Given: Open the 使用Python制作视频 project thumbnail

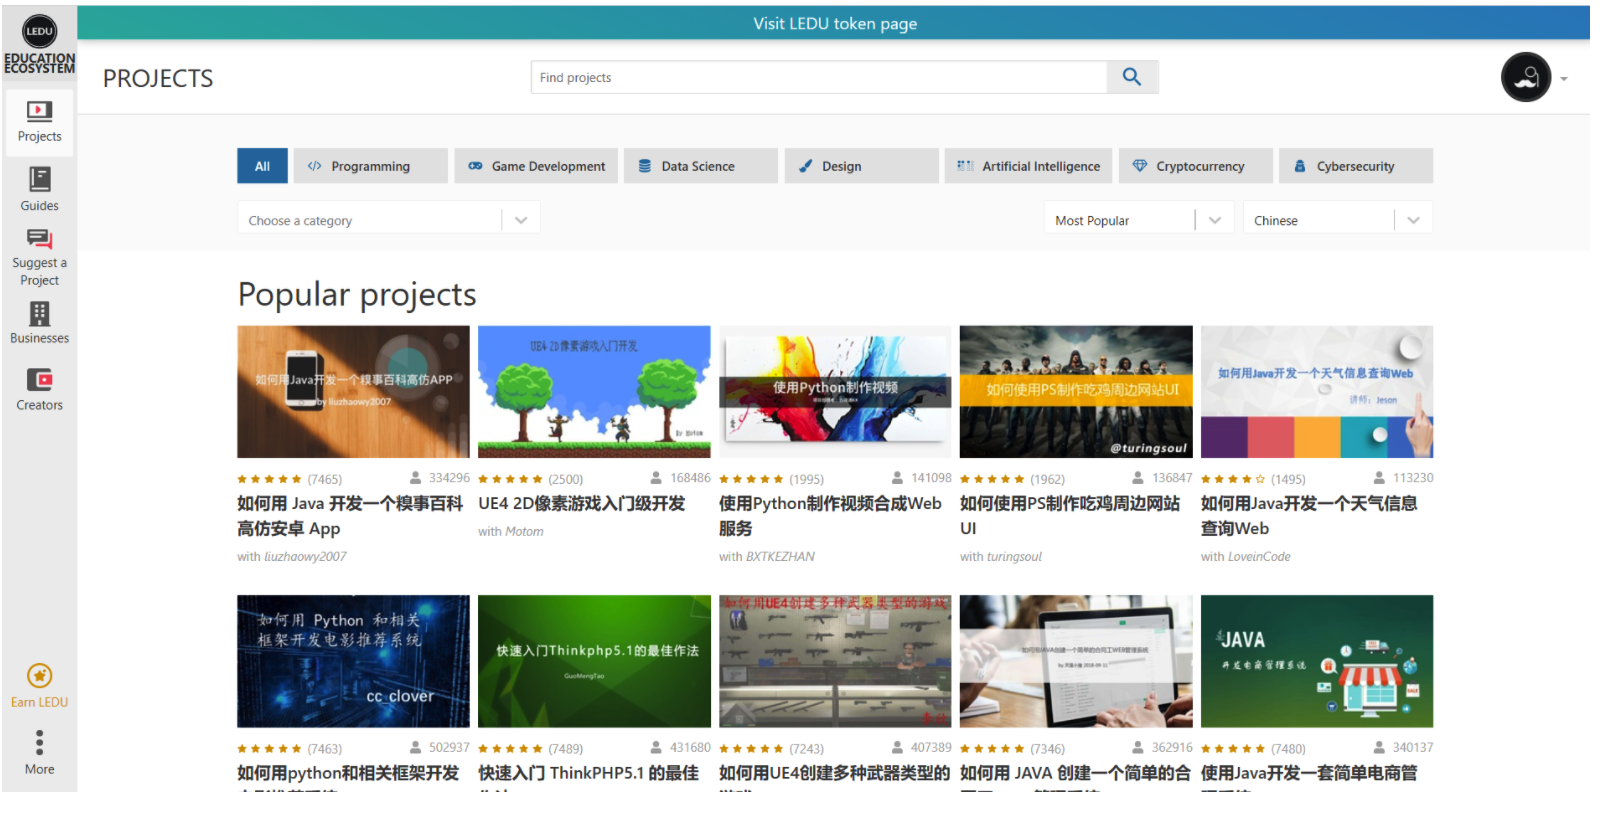Looking at the screenshot, I should point(835,391).
